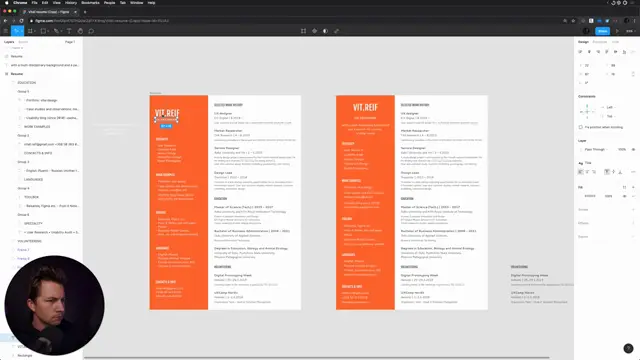Click the Chrome back arrow
Viewport: 640px width, 360px height.
pos(5,21)
